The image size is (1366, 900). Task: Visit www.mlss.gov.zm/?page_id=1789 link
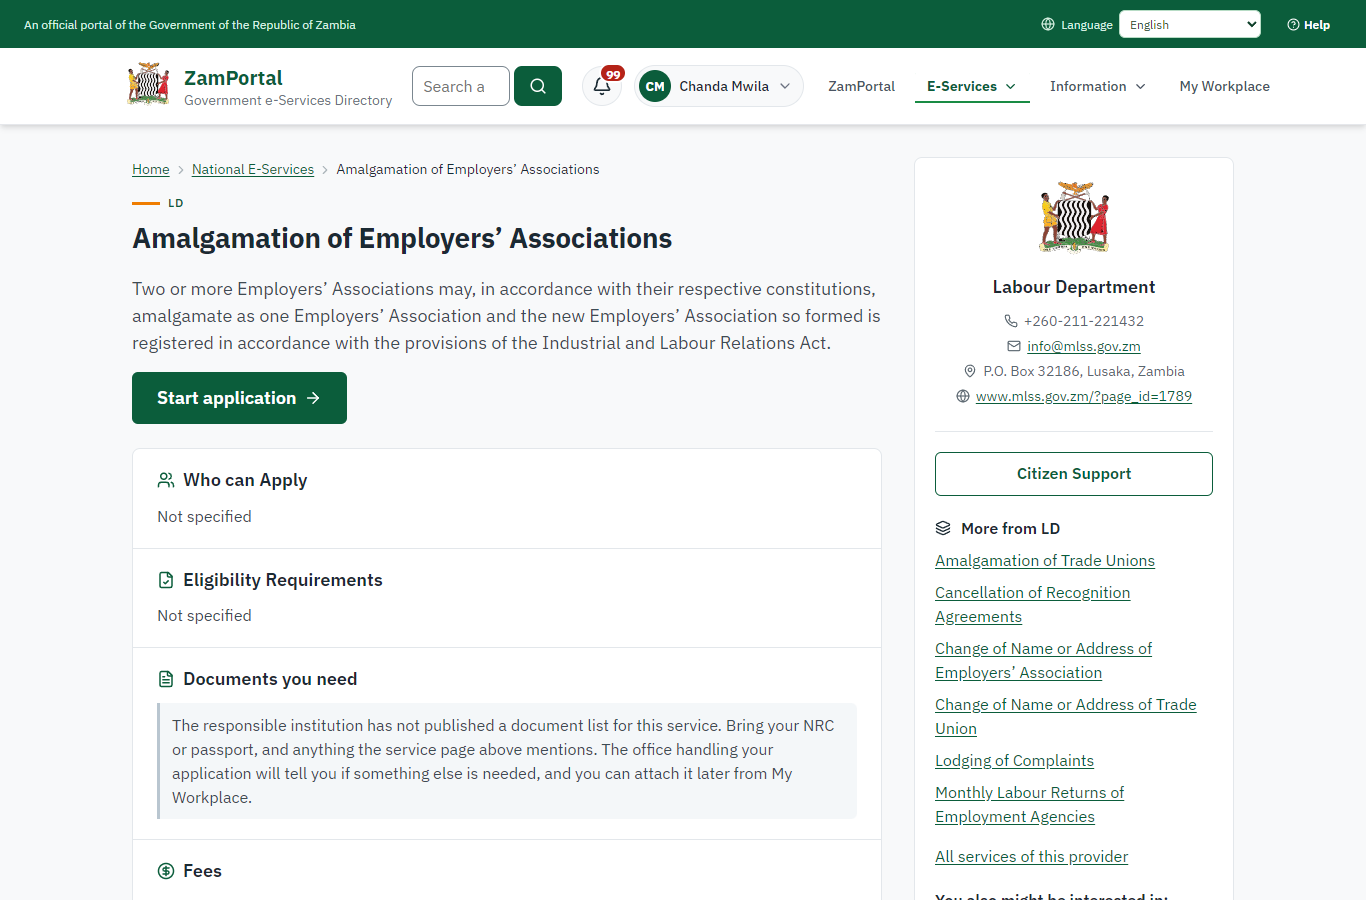tap(1084, 396)
